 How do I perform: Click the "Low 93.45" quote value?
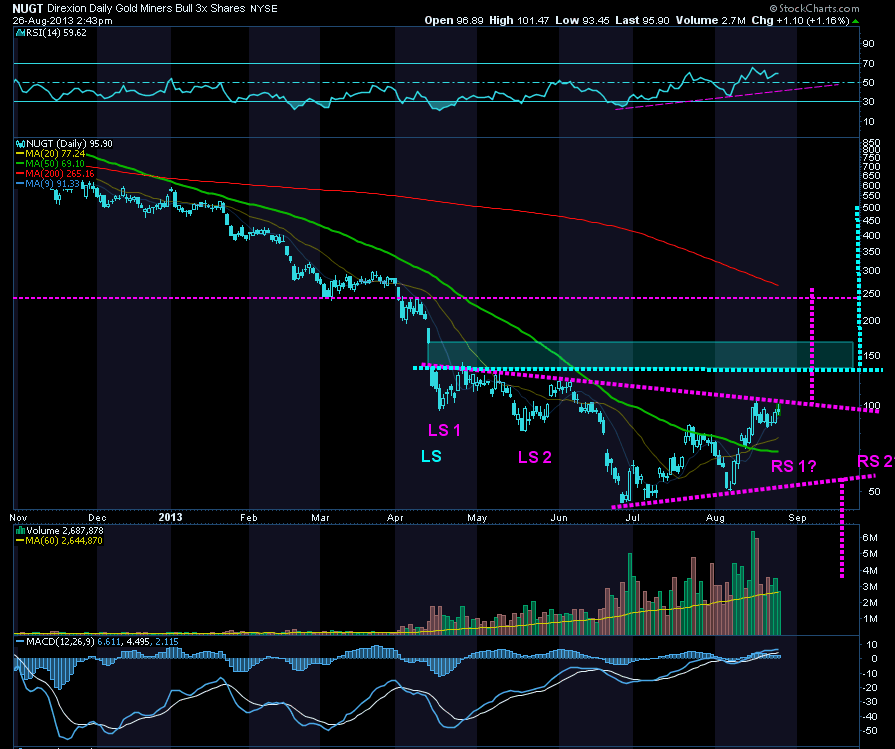pyautogui.click(x=582, y=21)
